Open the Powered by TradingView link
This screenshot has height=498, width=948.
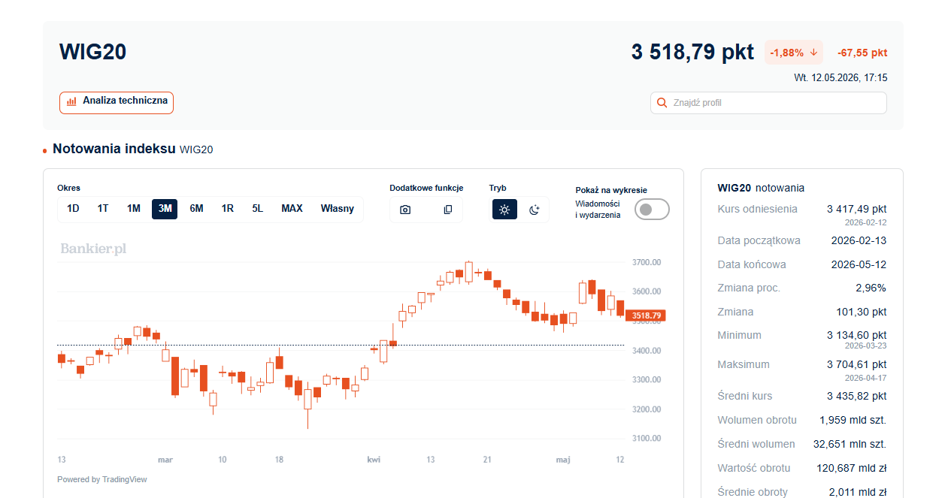point(102,479)
